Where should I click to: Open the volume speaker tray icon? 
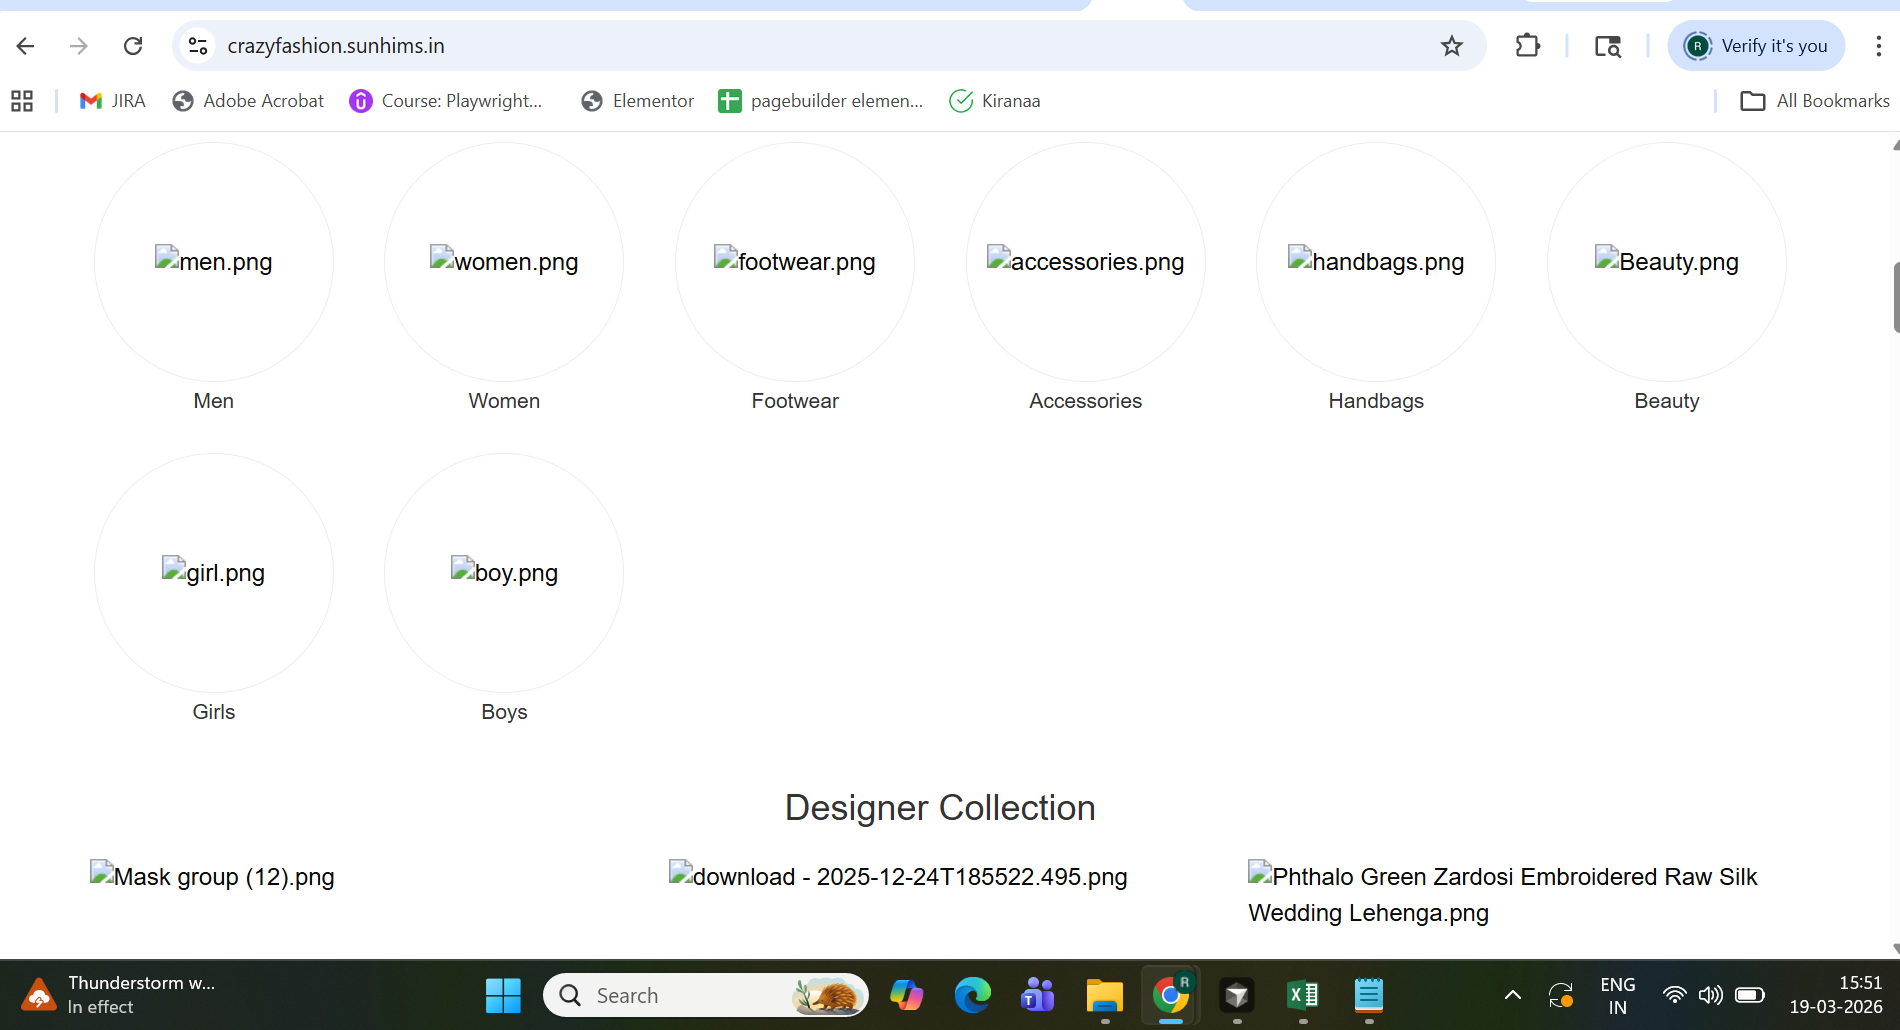pyautogui.click(x=1711, y=995)
